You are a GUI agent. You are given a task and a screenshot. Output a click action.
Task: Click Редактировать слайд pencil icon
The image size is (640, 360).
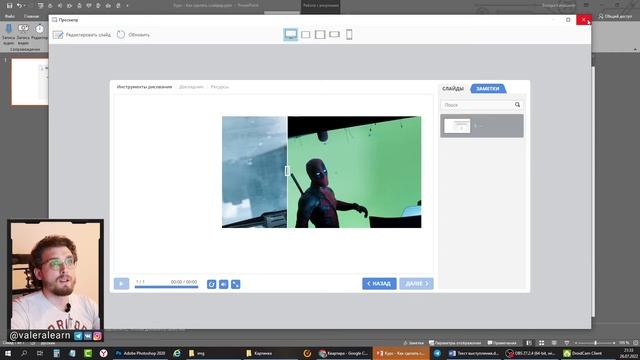pos(58,35)
